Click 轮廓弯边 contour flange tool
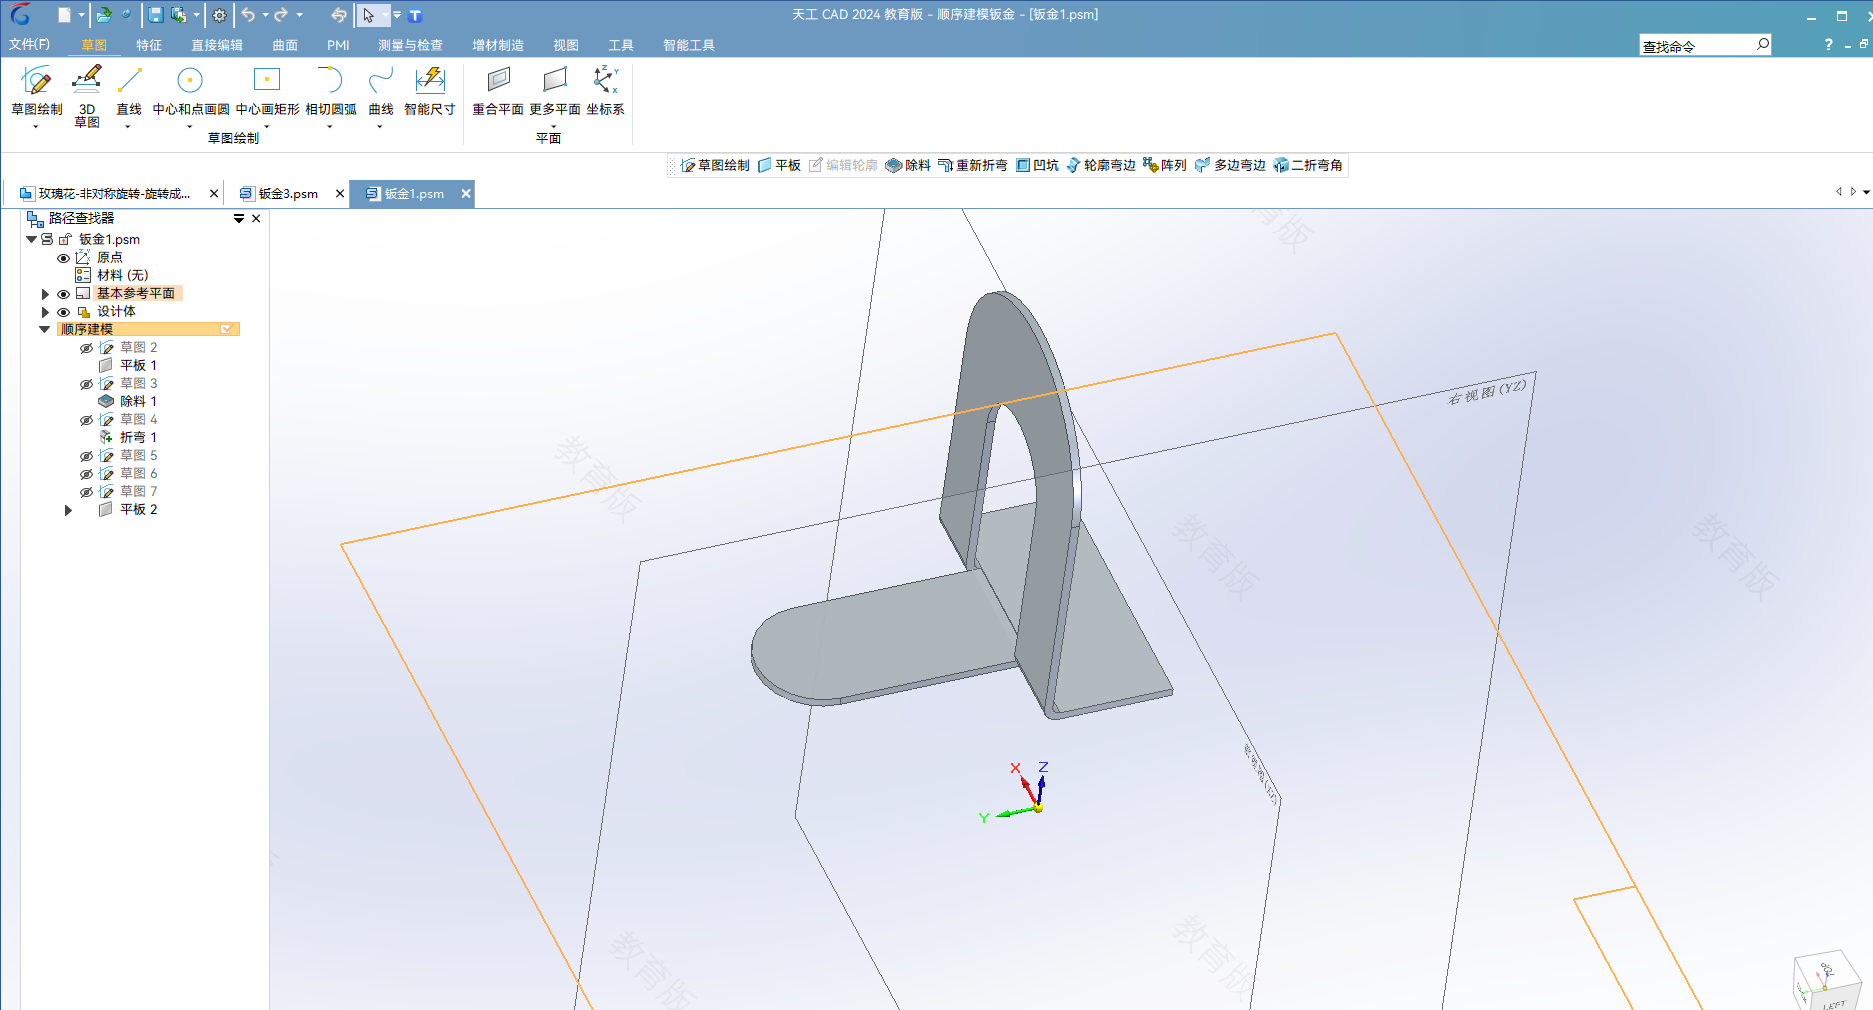The image size is (1873, 1010). point(1101,165)
